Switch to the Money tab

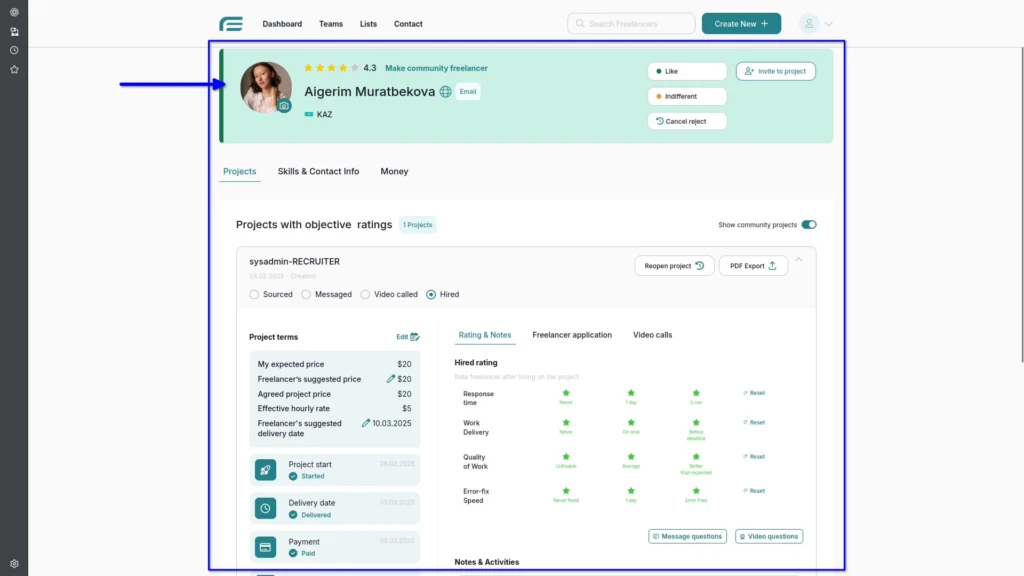[394, 171]
